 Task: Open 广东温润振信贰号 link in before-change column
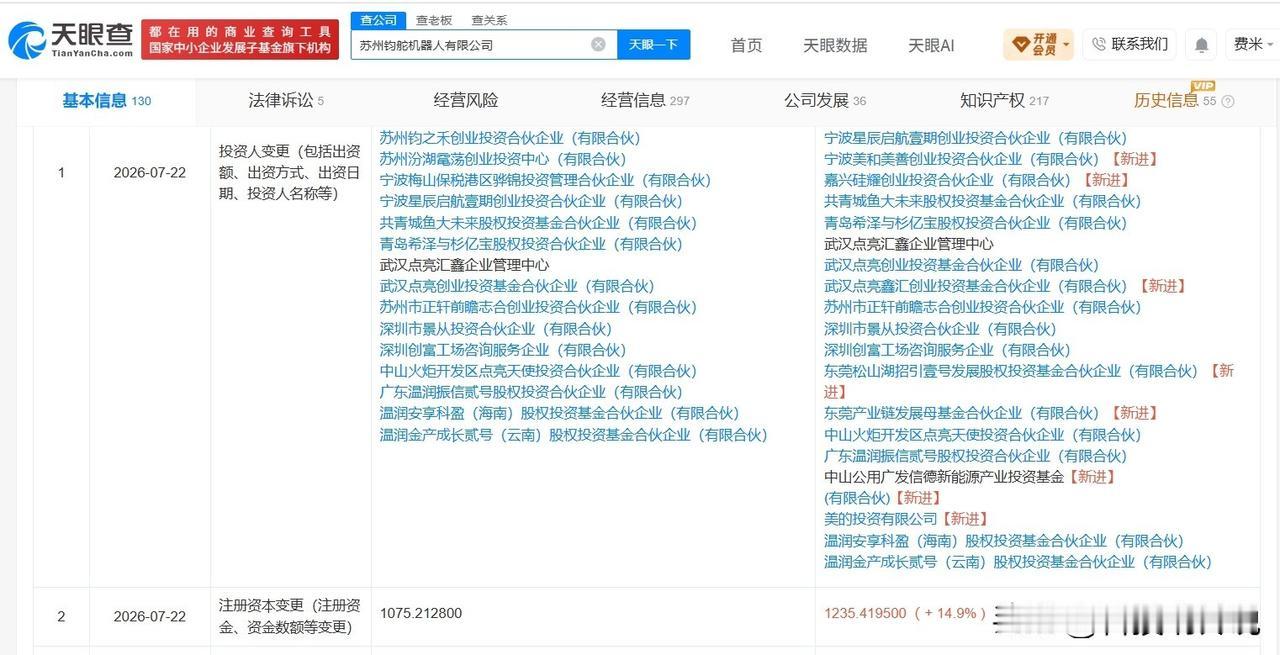click(x=530, y=392)
